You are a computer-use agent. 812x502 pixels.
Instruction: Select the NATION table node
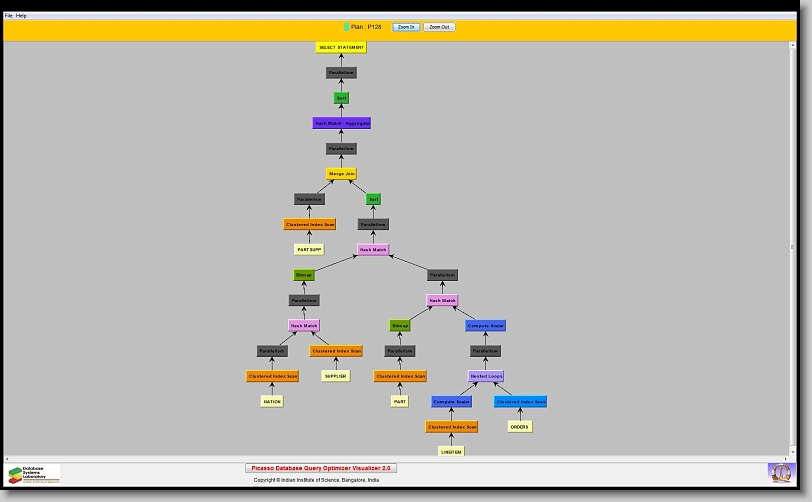click(x=272, y=401)
